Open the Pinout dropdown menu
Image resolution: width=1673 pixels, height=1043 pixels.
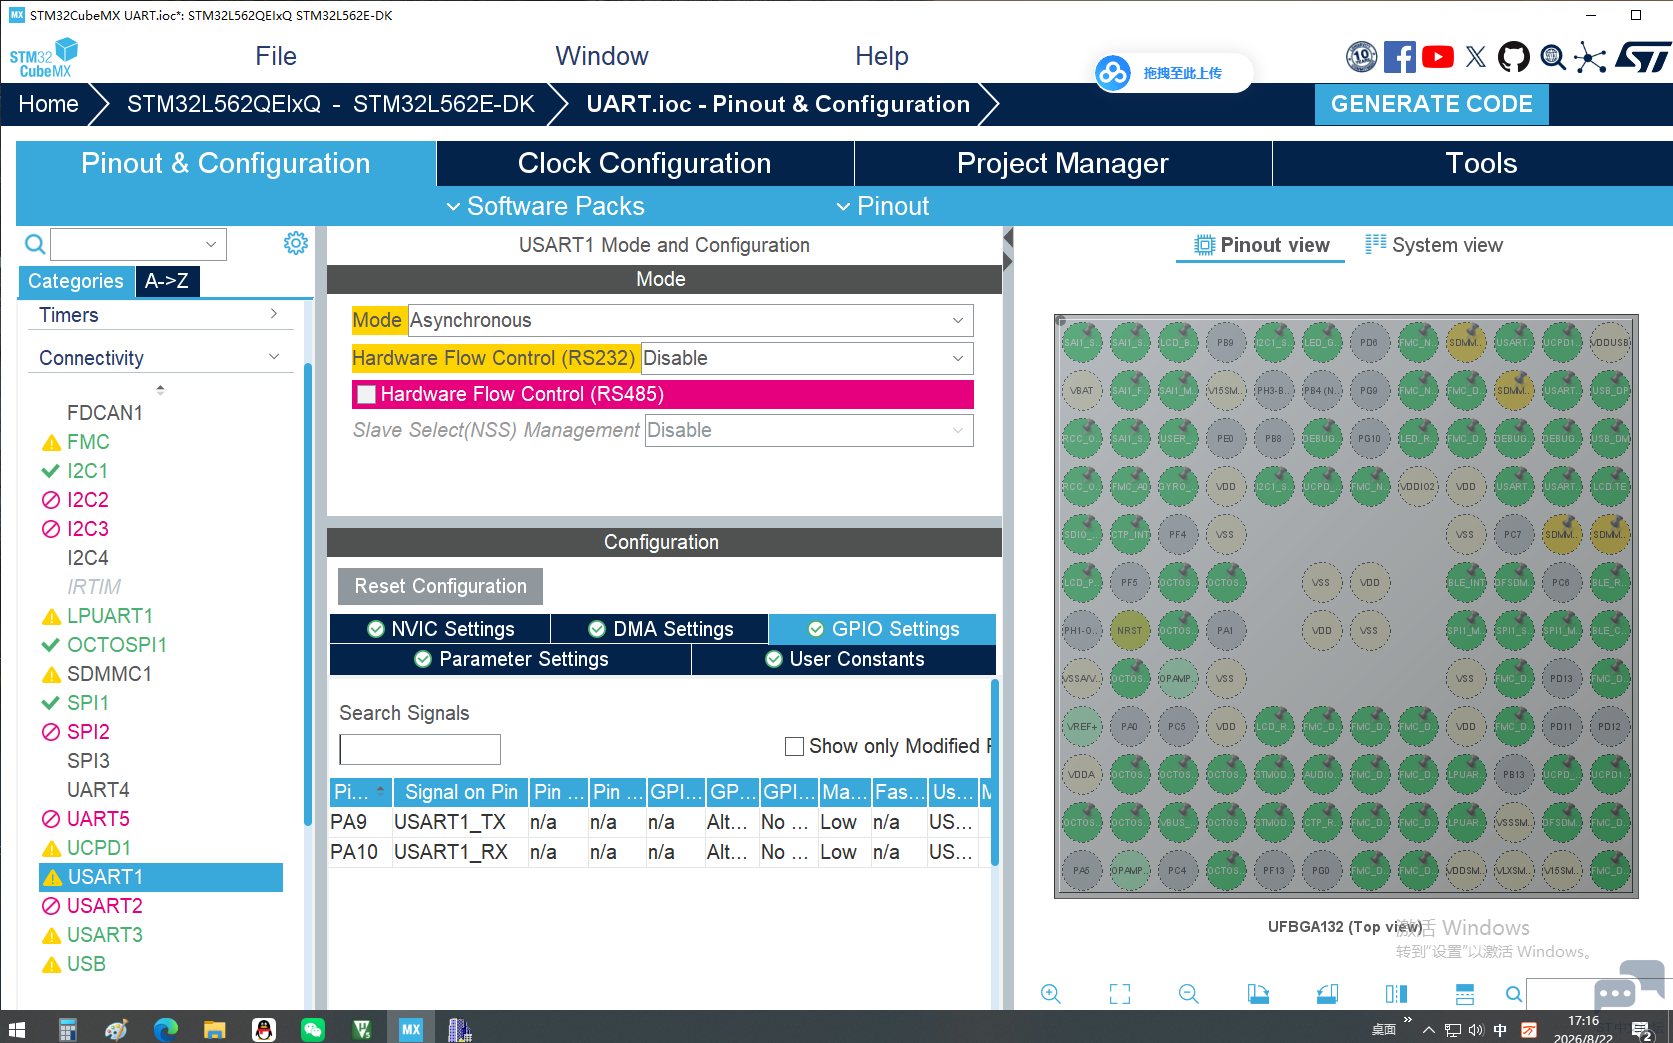click(x=883, y=206)
